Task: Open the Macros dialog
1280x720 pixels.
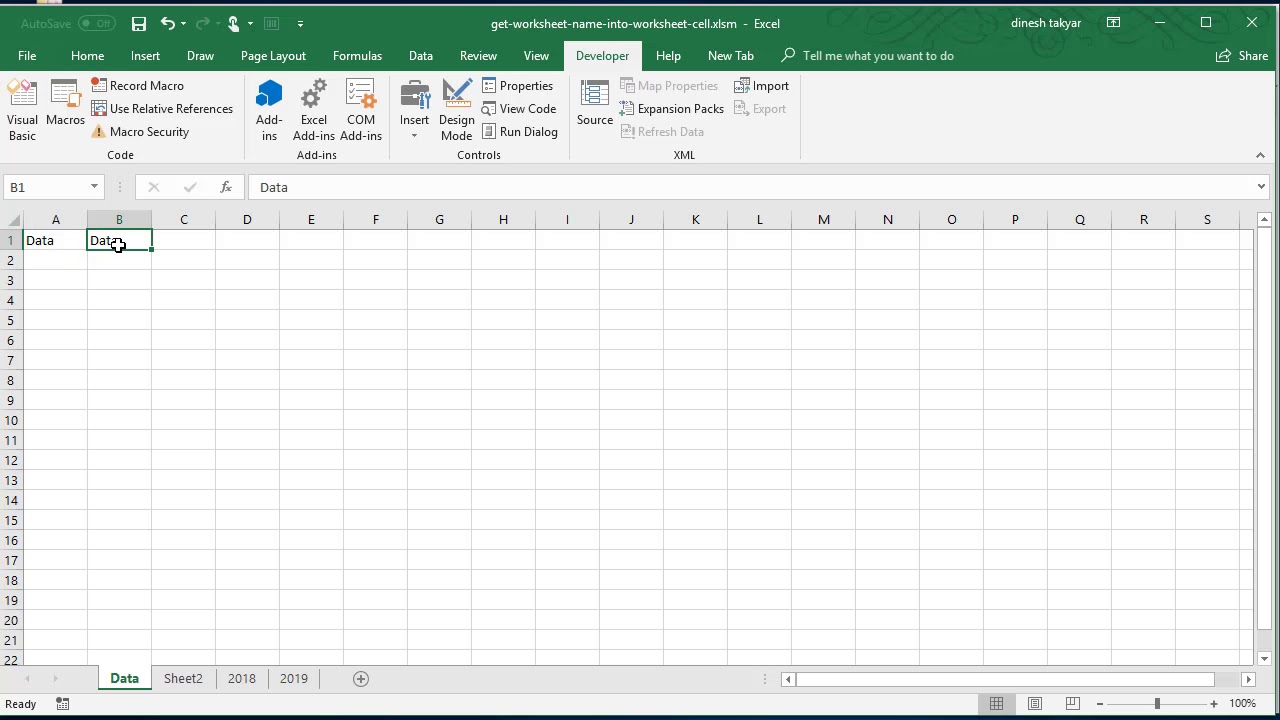Action: click(x=65, y=105)
